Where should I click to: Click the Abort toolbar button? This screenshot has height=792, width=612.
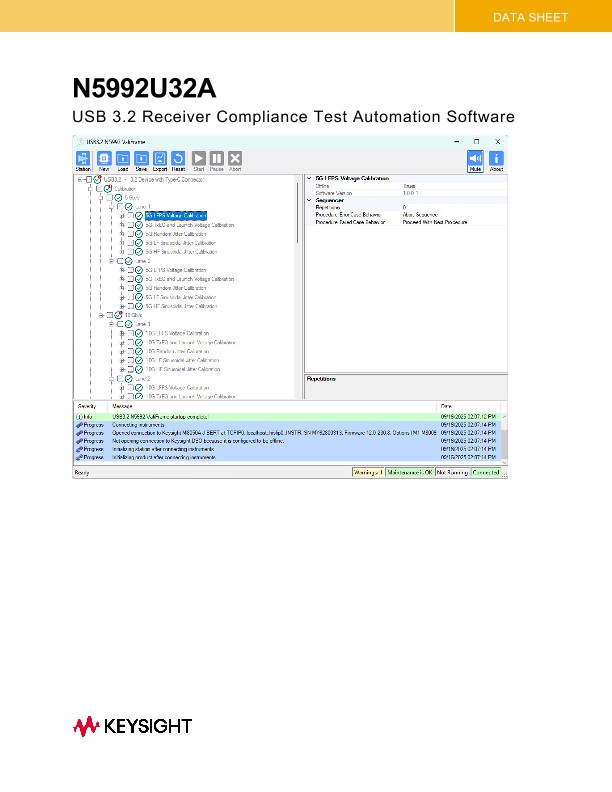[235, 161]
